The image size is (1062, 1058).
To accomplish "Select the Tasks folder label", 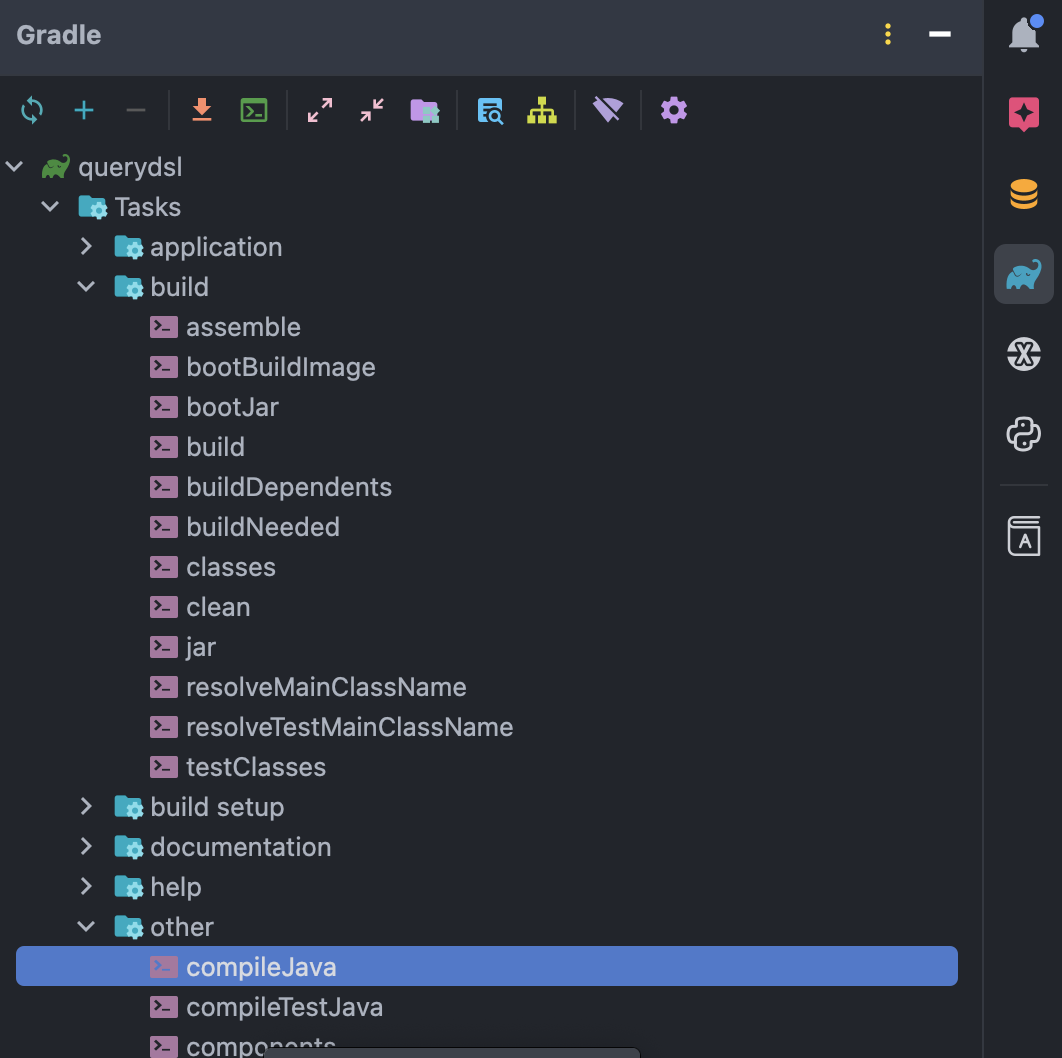I will click(x=148, y=207).
